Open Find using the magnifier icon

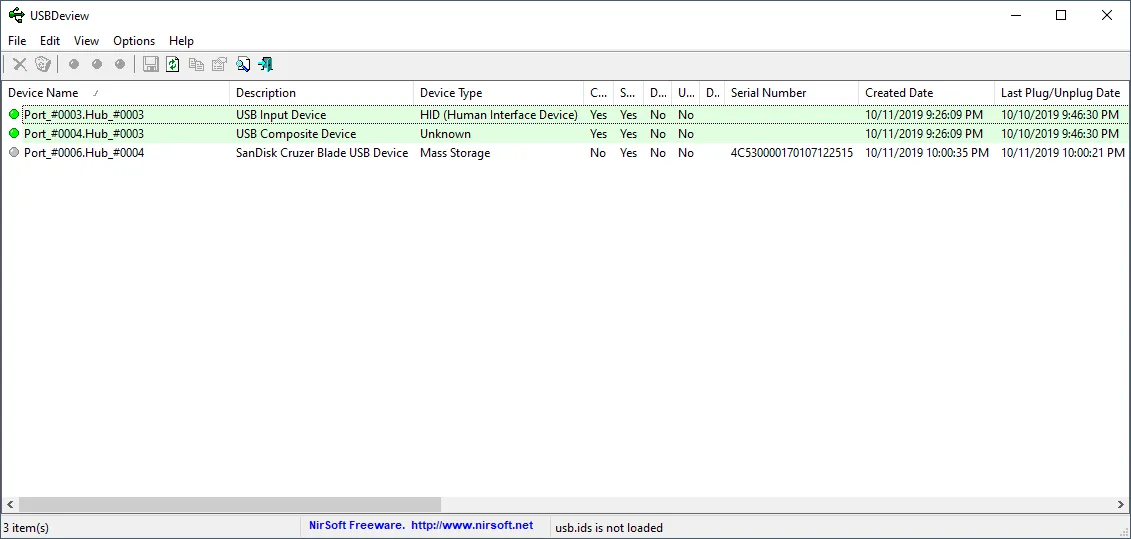pyautogui.click(x=242, y=64)
